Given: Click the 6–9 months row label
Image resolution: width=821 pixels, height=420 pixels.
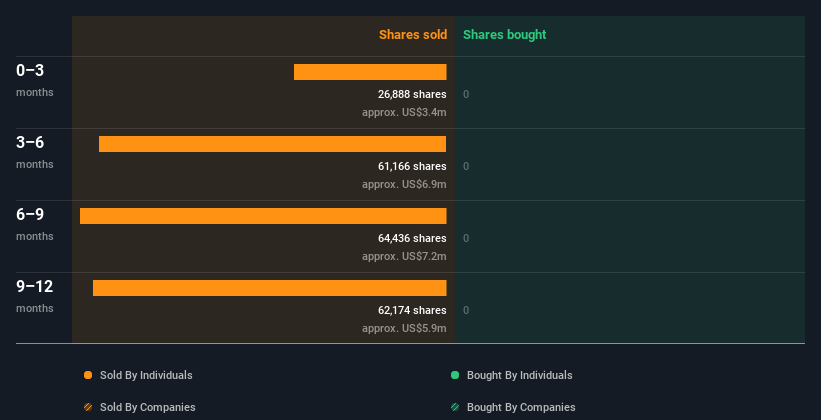Looking at the screenshot, I should click(35, 225).
